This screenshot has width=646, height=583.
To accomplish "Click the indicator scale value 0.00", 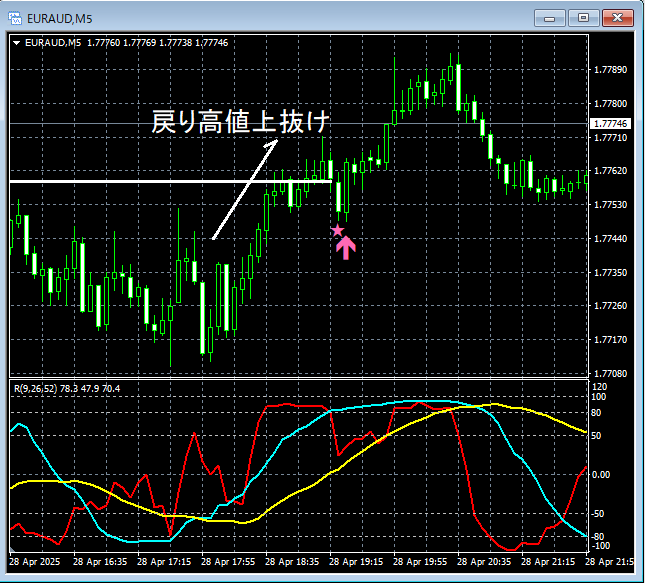I will pyautogui.click(x=601, y=475).
